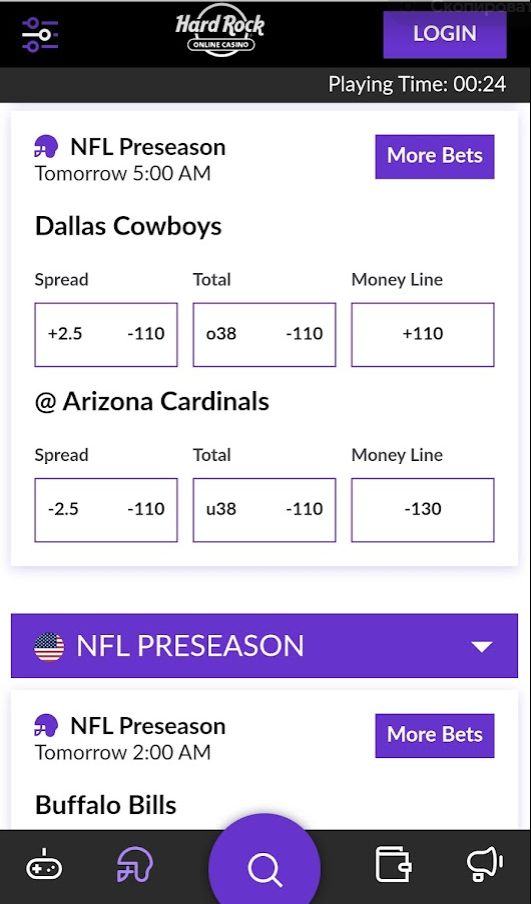Open the wallet icon in bottom bar

click(394, 864)
